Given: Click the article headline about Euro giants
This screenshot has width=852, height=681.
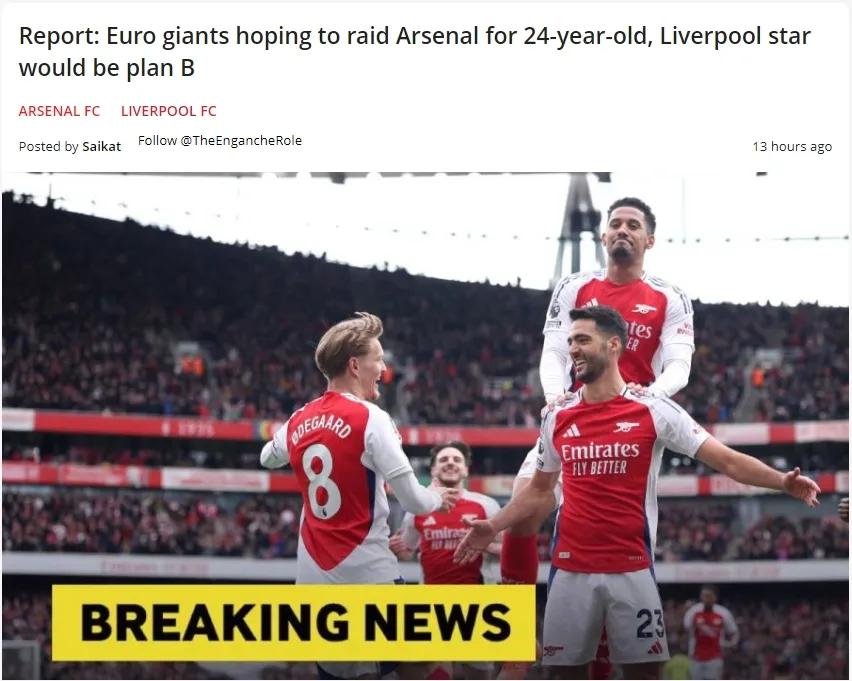Looking at the screenshot, I should coord(415,52).
